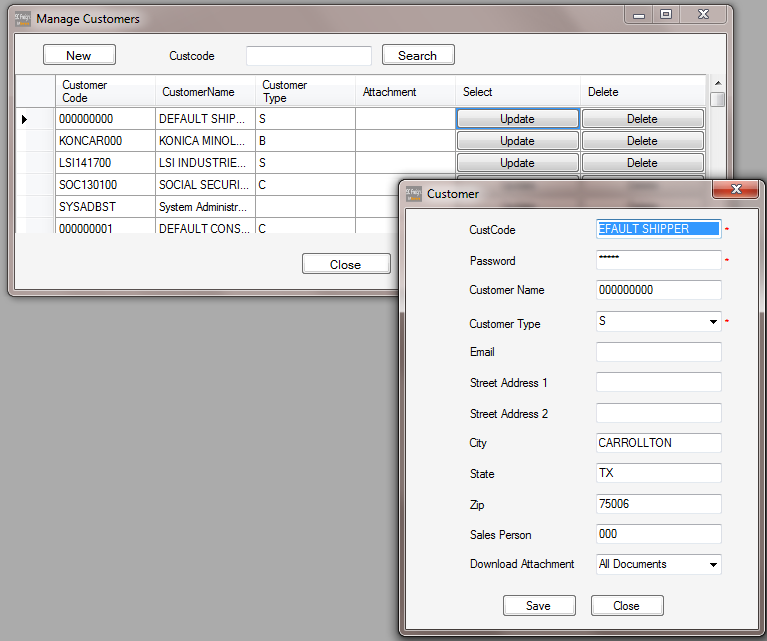The image size is (767, 641).
Task: Save the customer record
Action: [x=539, y=606]
